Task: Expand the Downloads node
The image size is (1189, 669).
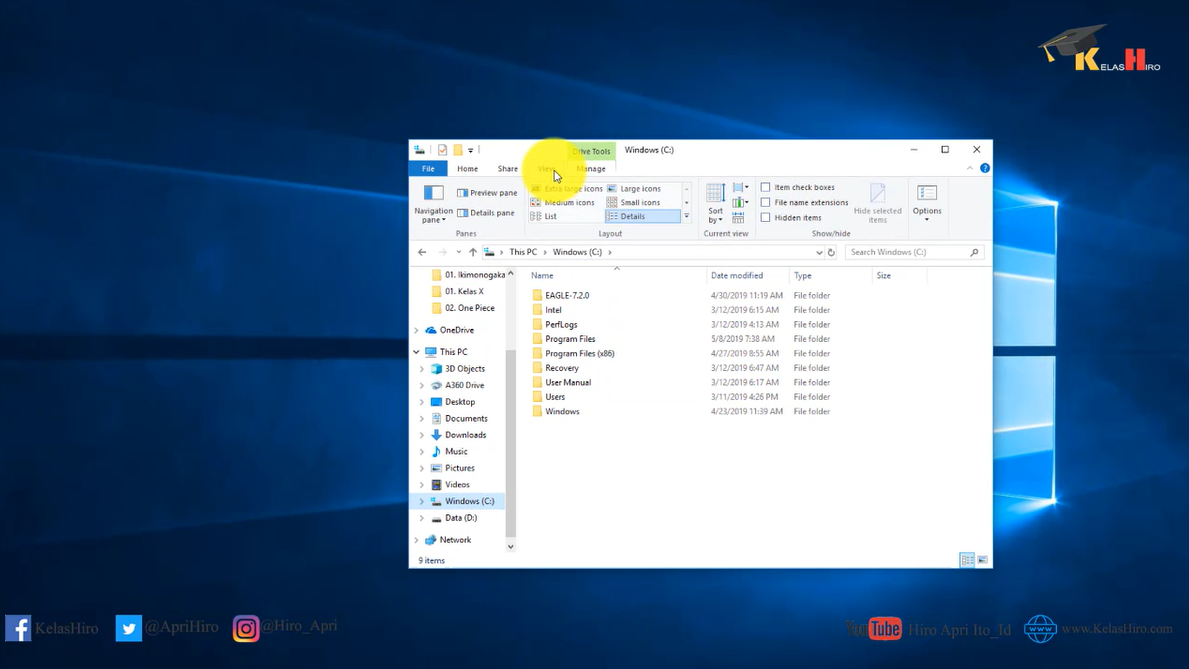Action: pos(422,435)
